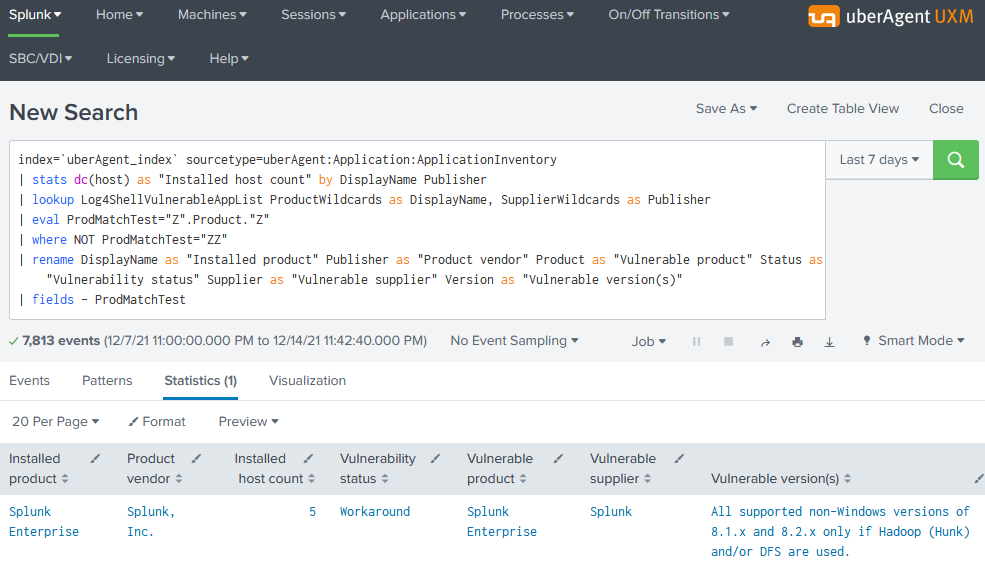Click Create Table View

843,109
